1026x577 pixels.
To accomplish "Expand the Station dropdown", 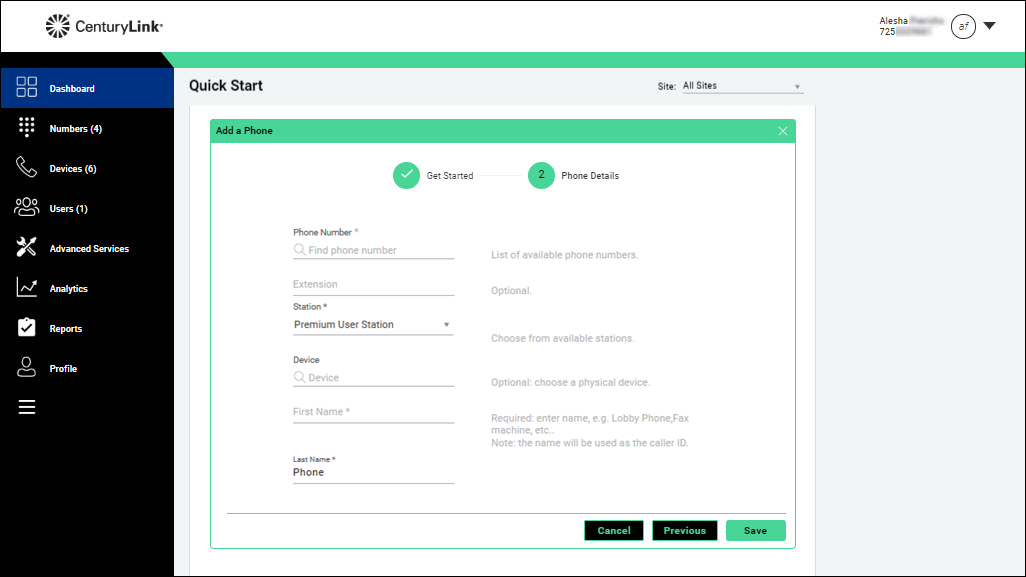I will point(446,325).
